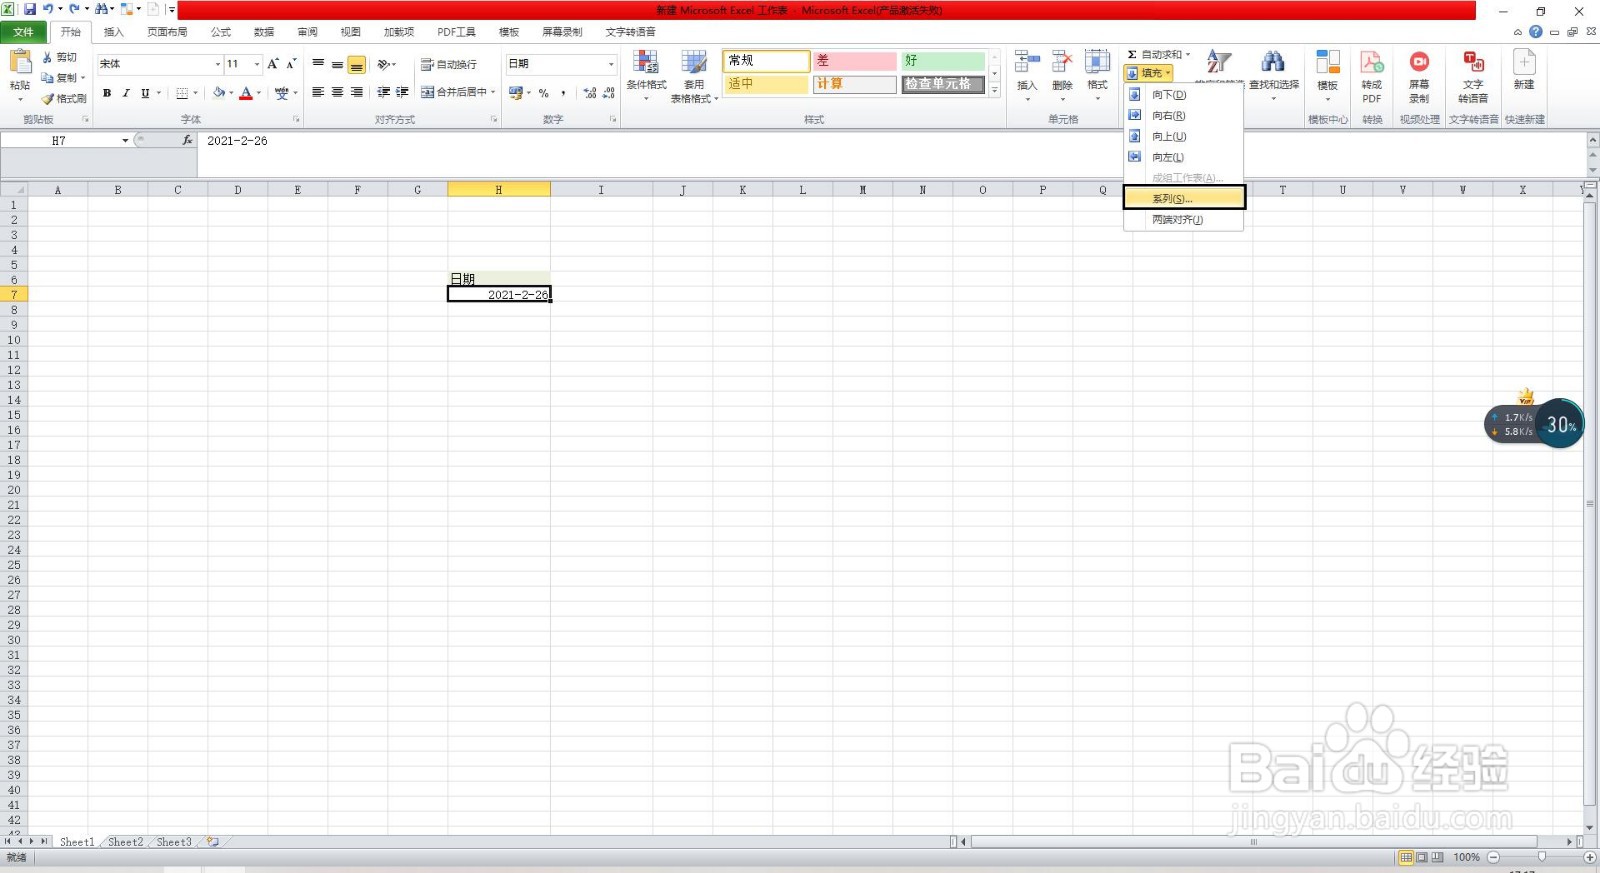The width and height of the screenshot is (1600, 873).
Task: Open the 公式 ribbon tab
Action: 221,32
